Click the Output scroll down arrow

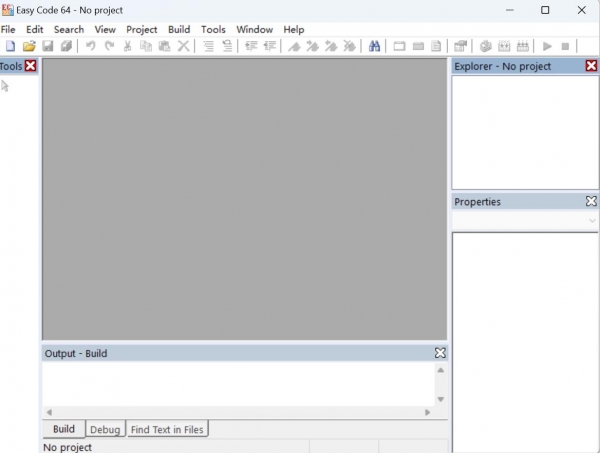(440, 399)
